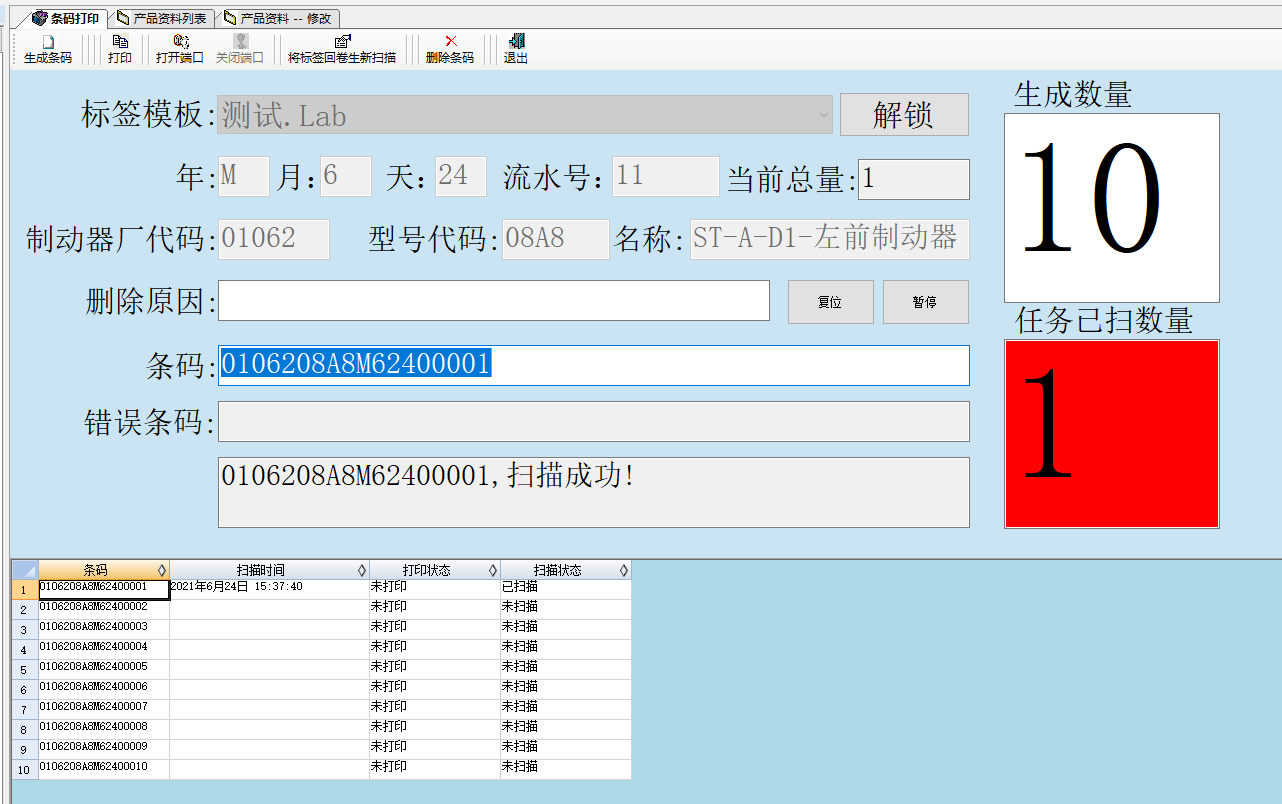Click the 退出 exit icon

click(x=516, y=42)
